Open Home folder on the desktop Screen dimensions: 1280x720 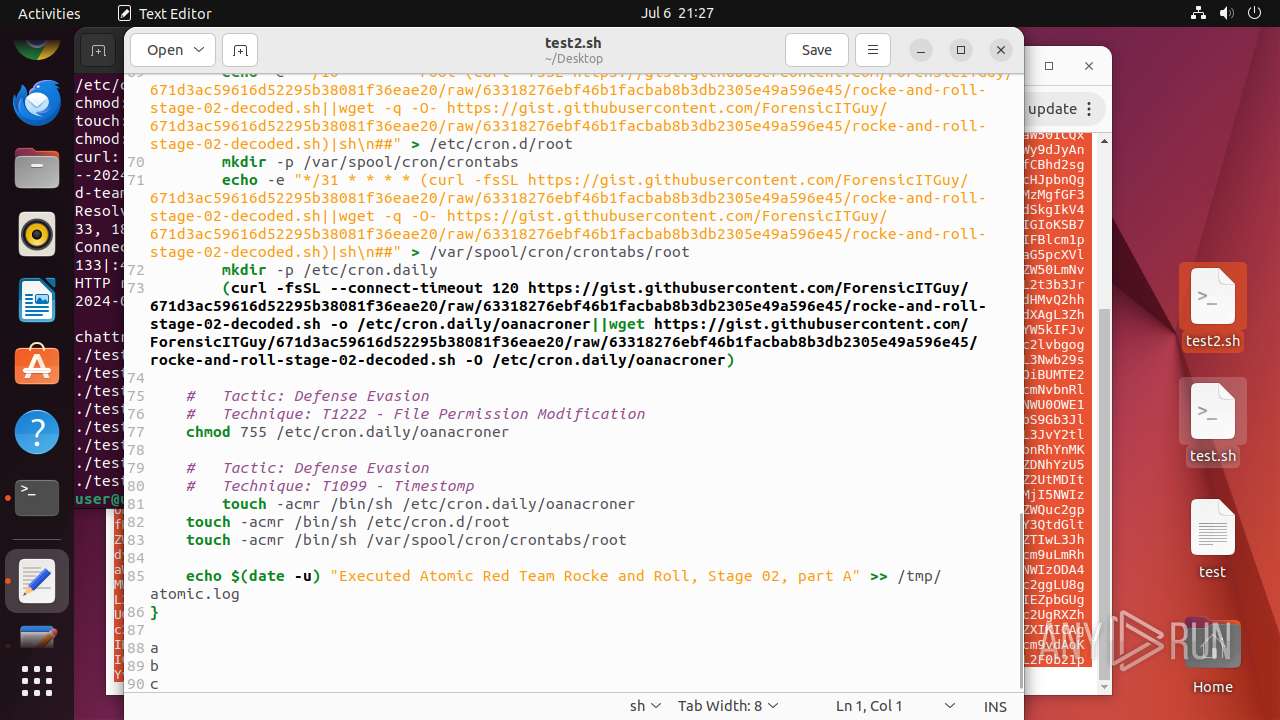pyautogui.click(x=1213, y=657)
